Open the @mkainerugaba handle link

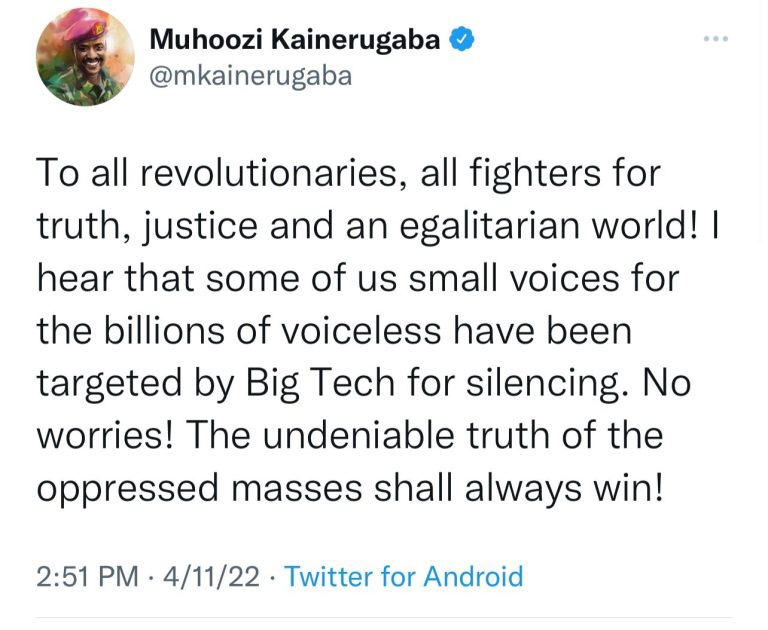(x=250, y=76)
